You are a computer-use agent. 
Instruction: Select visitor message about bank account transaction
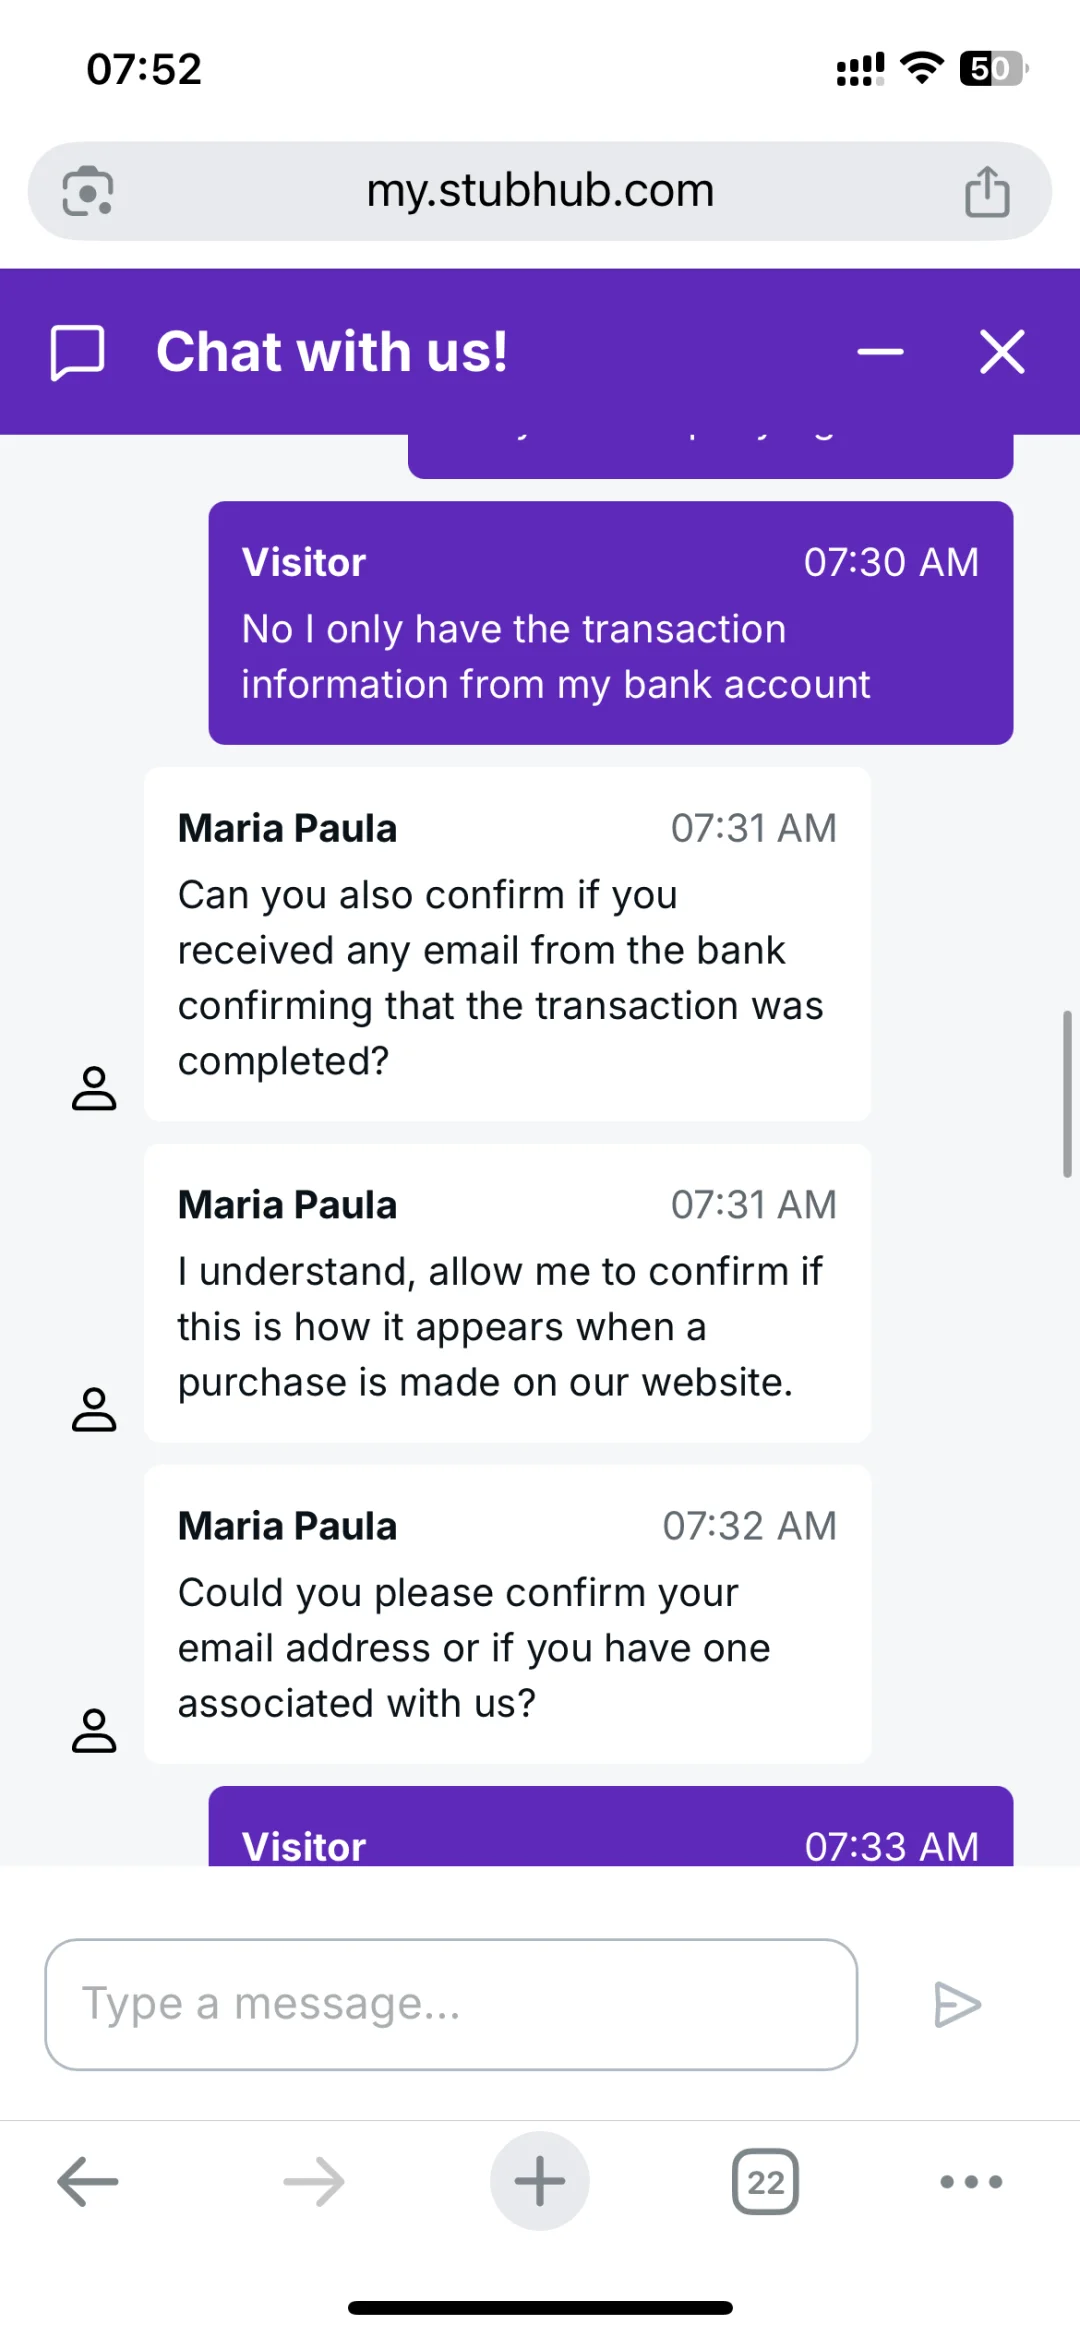[x=611, y=623]
